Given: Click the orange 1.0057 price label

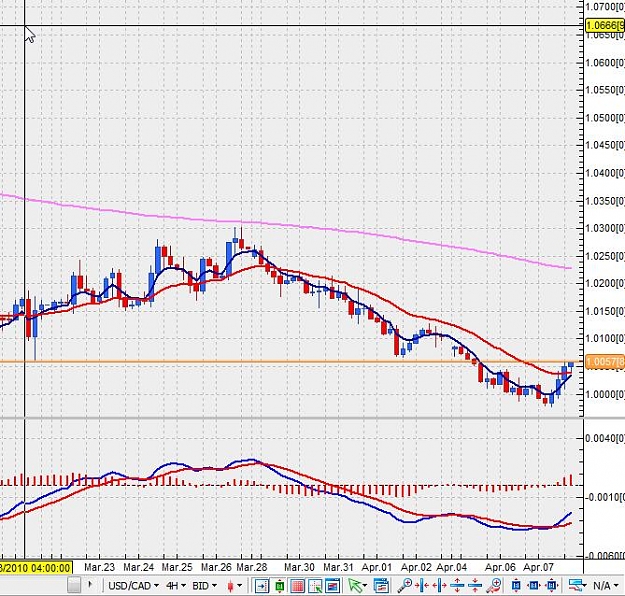Looking at the screenshot, I should pyautogui.click(x=605, y=362).
